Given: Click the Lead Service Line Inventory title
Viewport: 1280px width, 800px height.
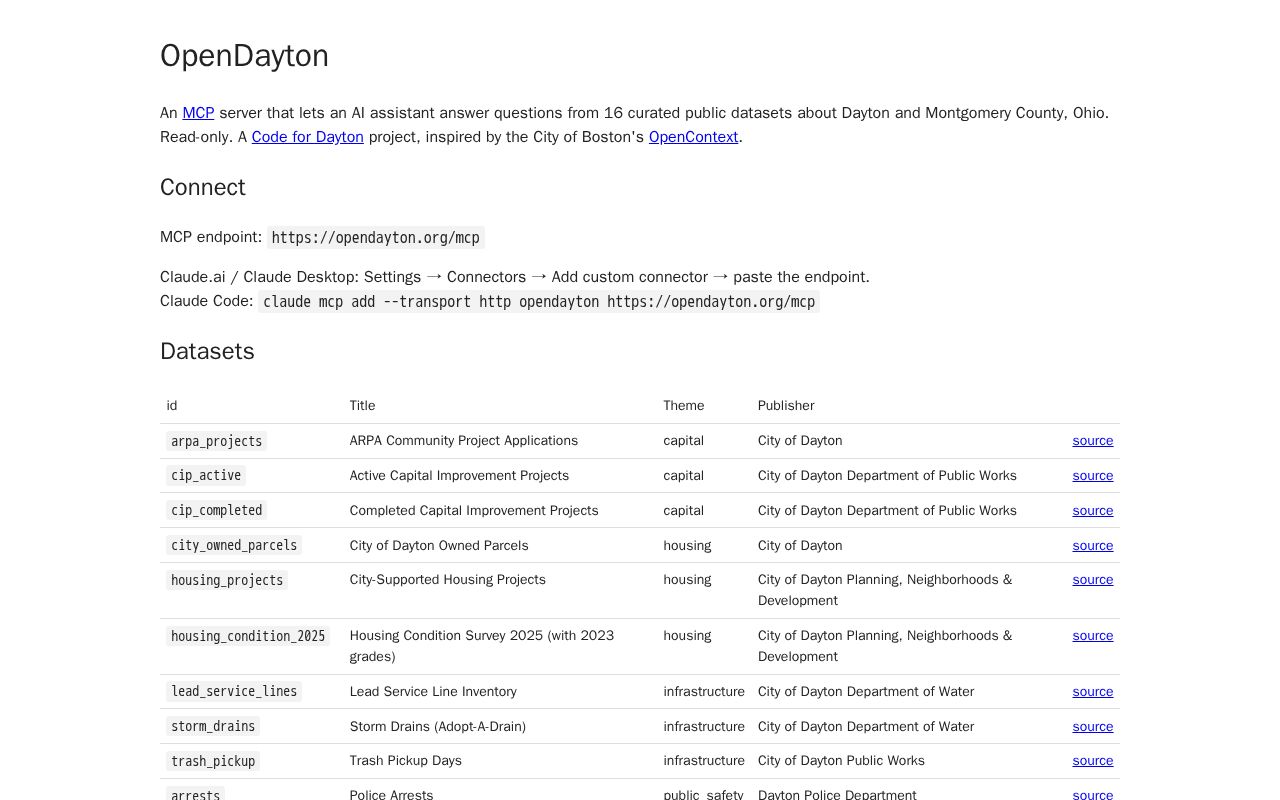Looking at the screenshot, I should click(433, 692).
